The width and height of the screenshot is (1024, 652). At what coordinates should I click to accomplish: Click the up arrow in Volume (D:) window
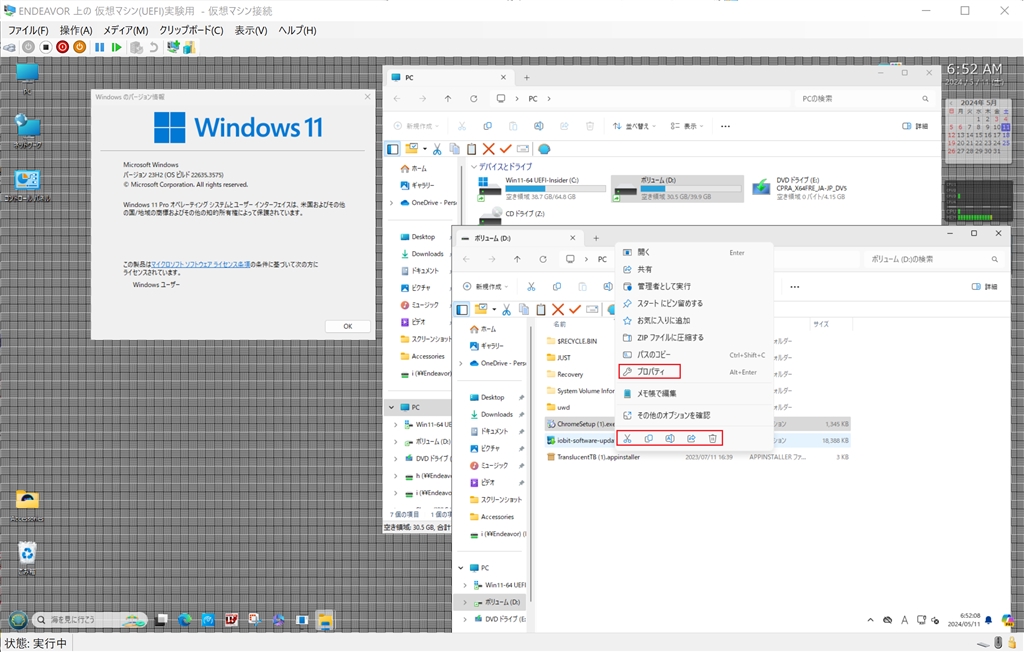517,259
